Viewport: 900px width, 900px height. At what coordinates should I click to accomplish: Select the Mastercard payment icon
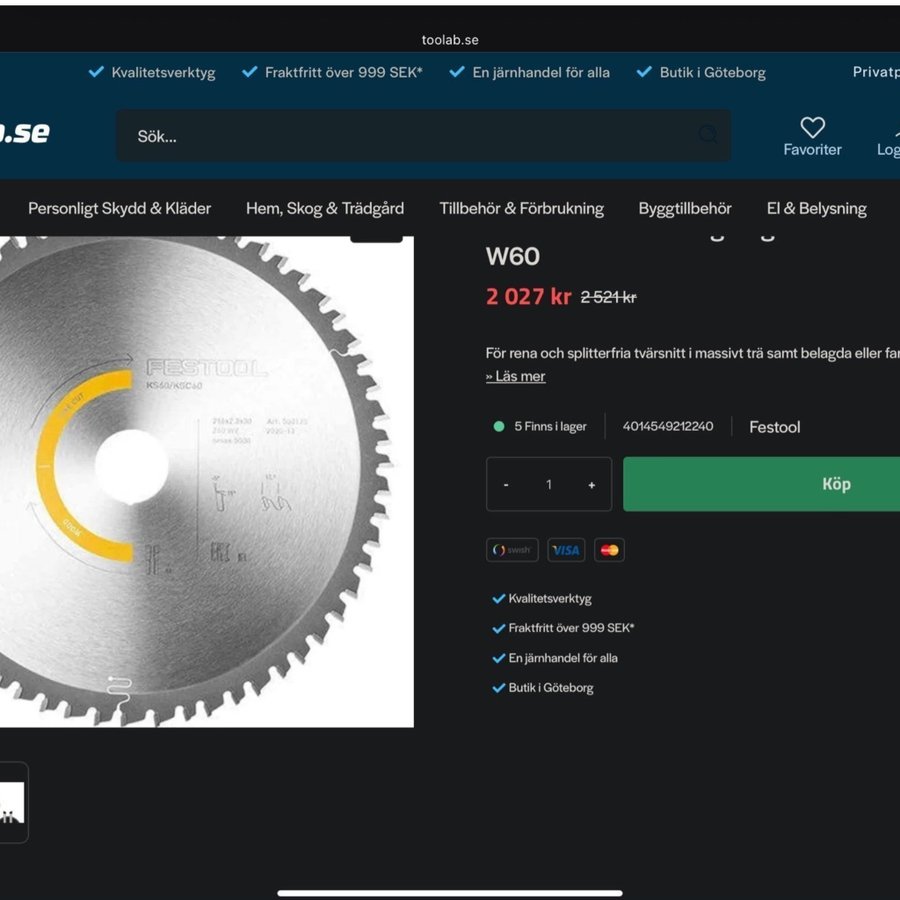609,550
